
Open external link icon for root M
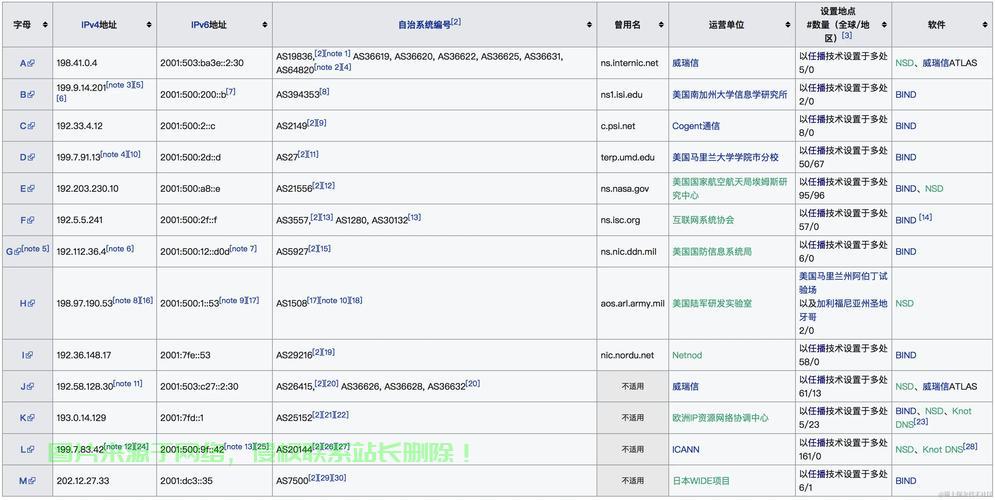[x=32, y=481]
